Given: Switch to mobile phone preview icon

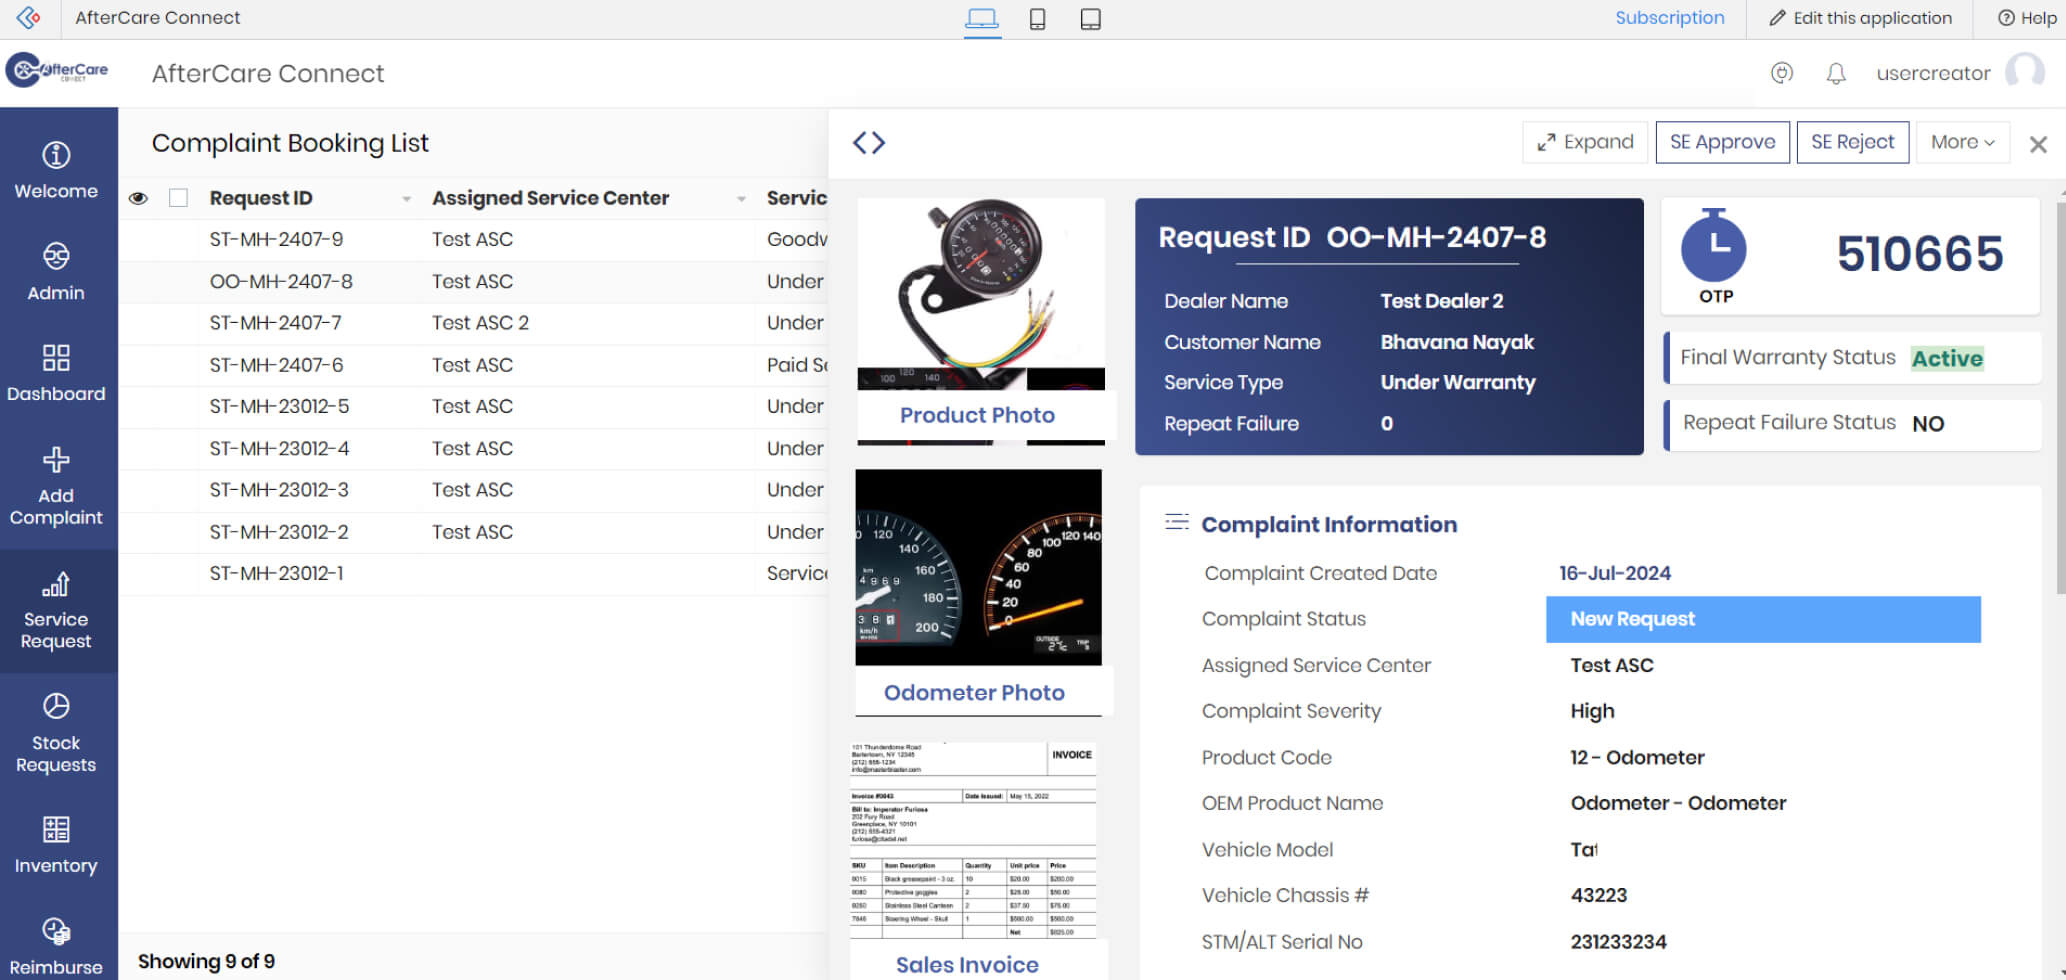Looking at the screenshot, I should pyautogui.click(x=1037, y=19).
